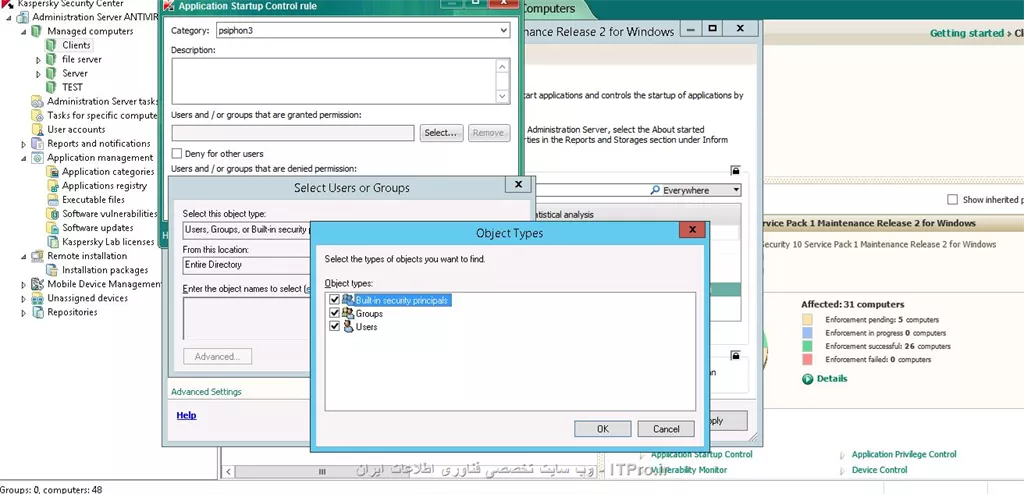Screen dimensions: 1024x494
Task: Click the Applications registry icon
Action: coord(52,186)
